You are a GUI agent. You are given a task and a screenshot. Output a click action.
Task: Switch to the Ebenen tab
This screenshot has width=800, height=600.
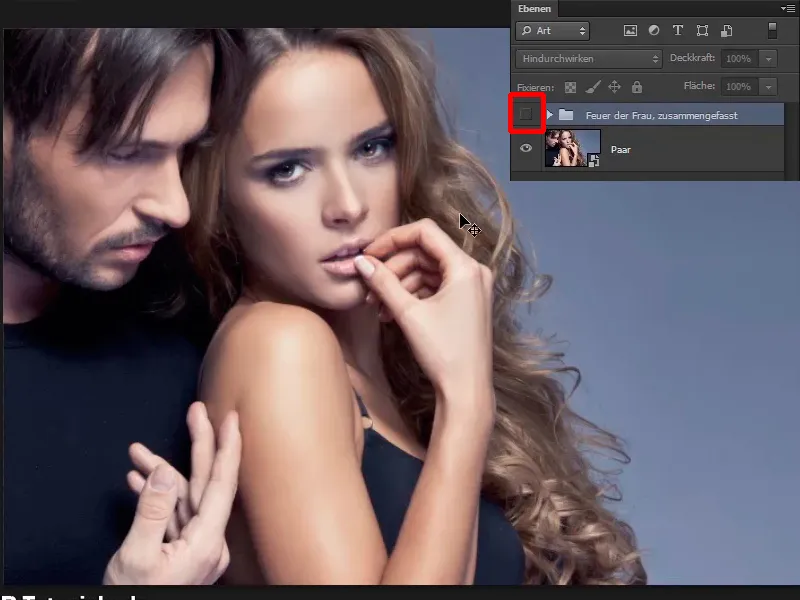click(x=534, y=9)
